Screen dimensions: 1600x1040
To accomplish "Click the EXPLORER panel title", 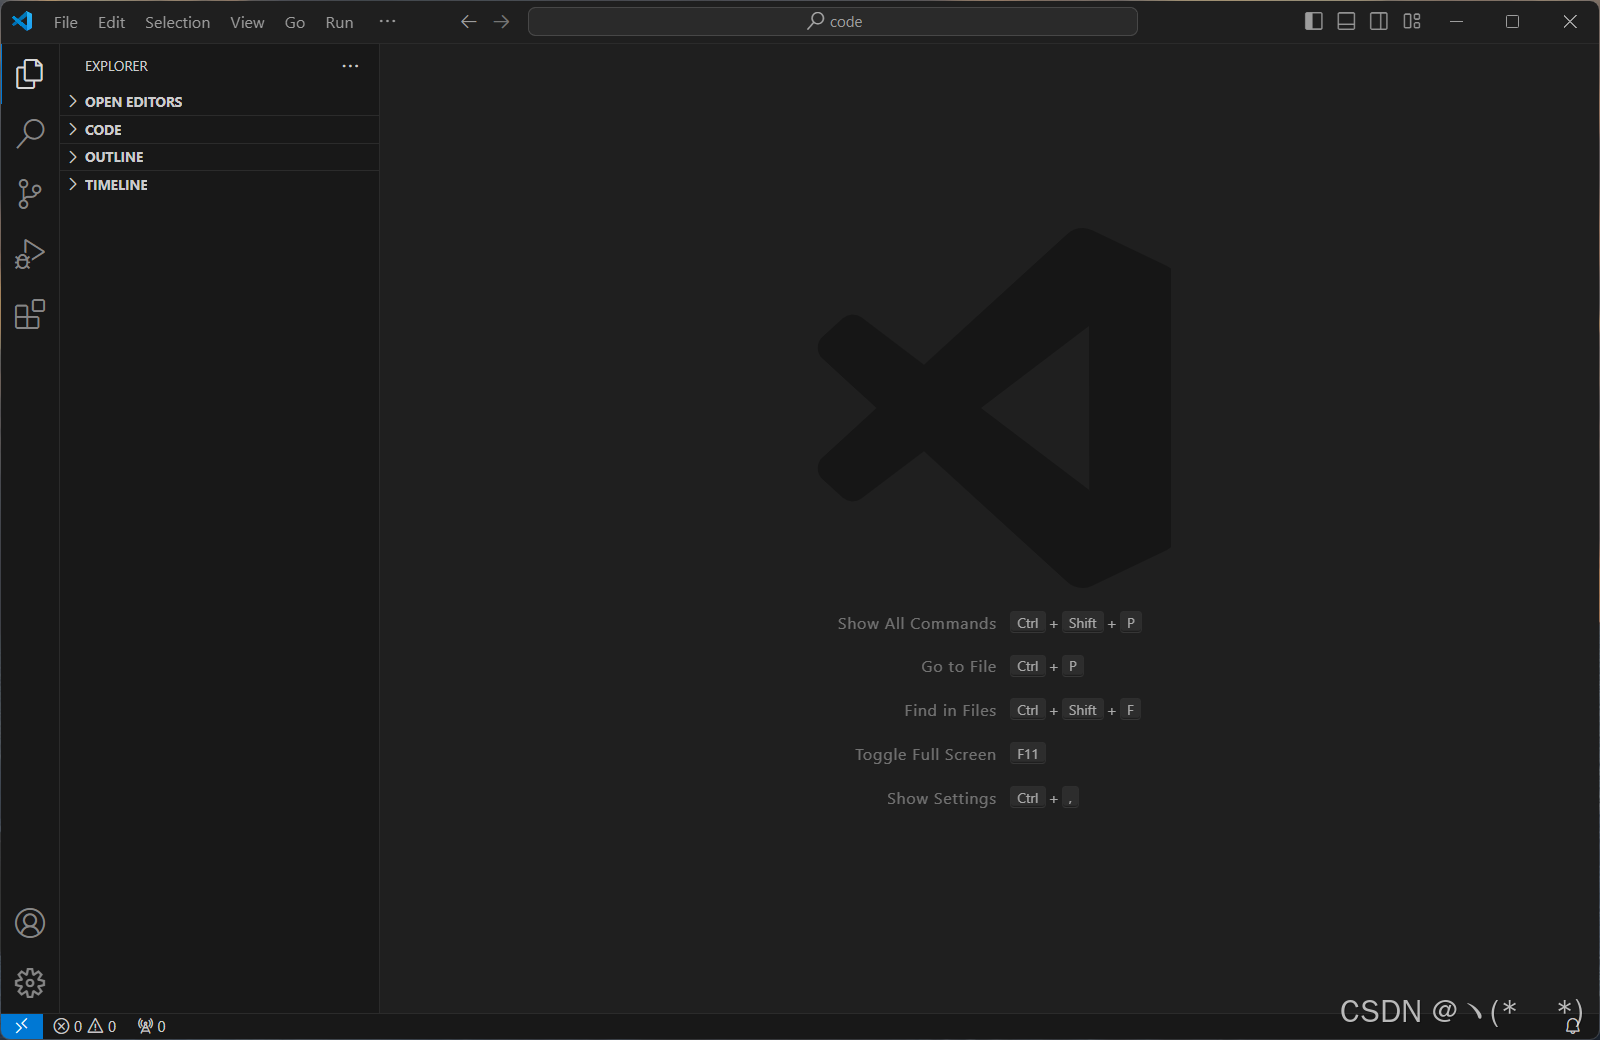I will click(116, 66).
